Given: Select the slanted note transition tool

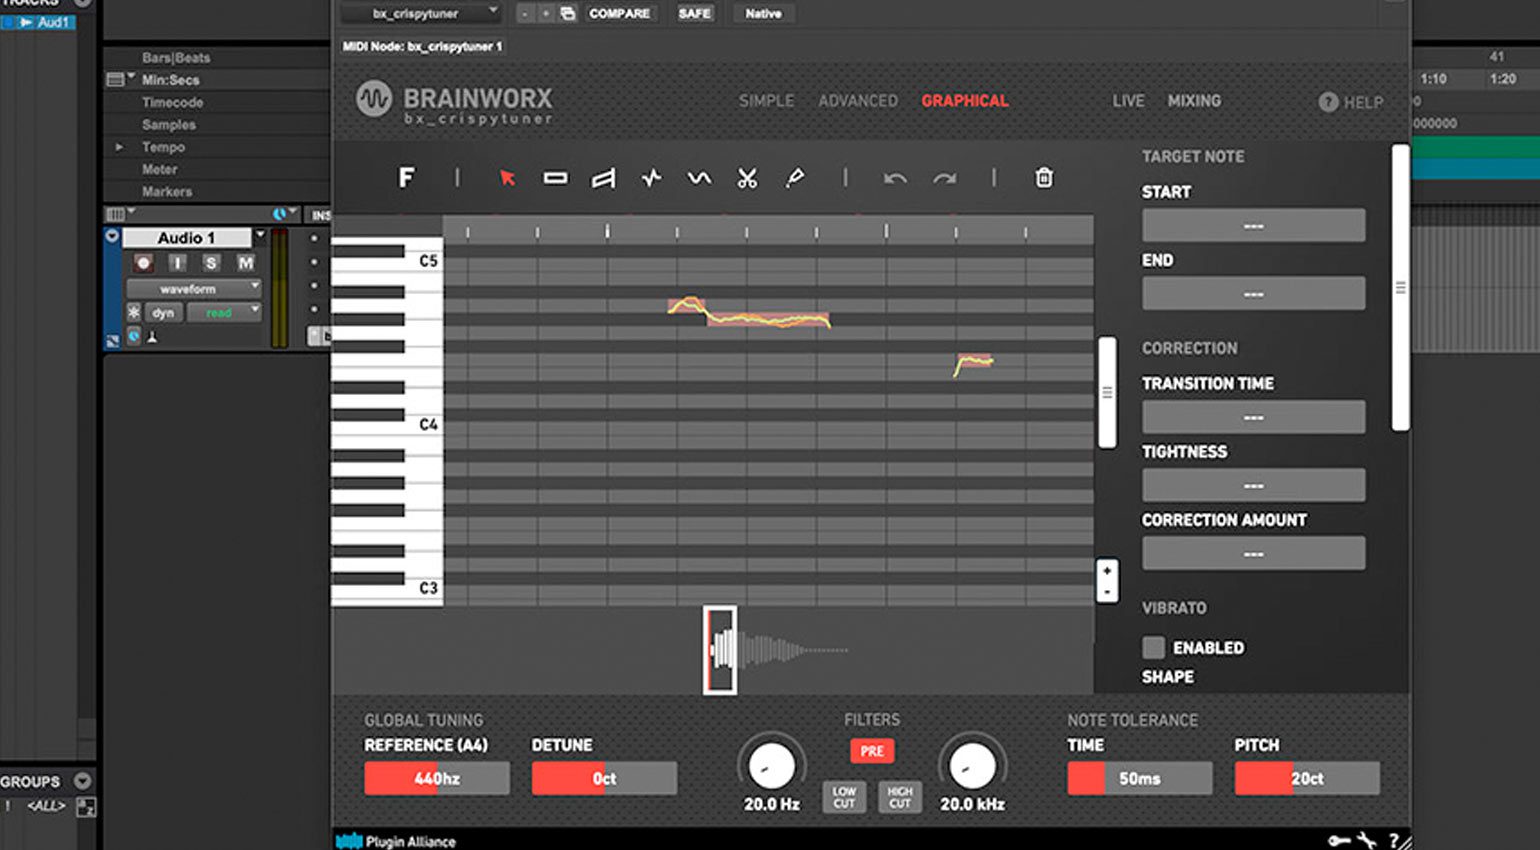Looking at the screenshot, I should (603, 178).
